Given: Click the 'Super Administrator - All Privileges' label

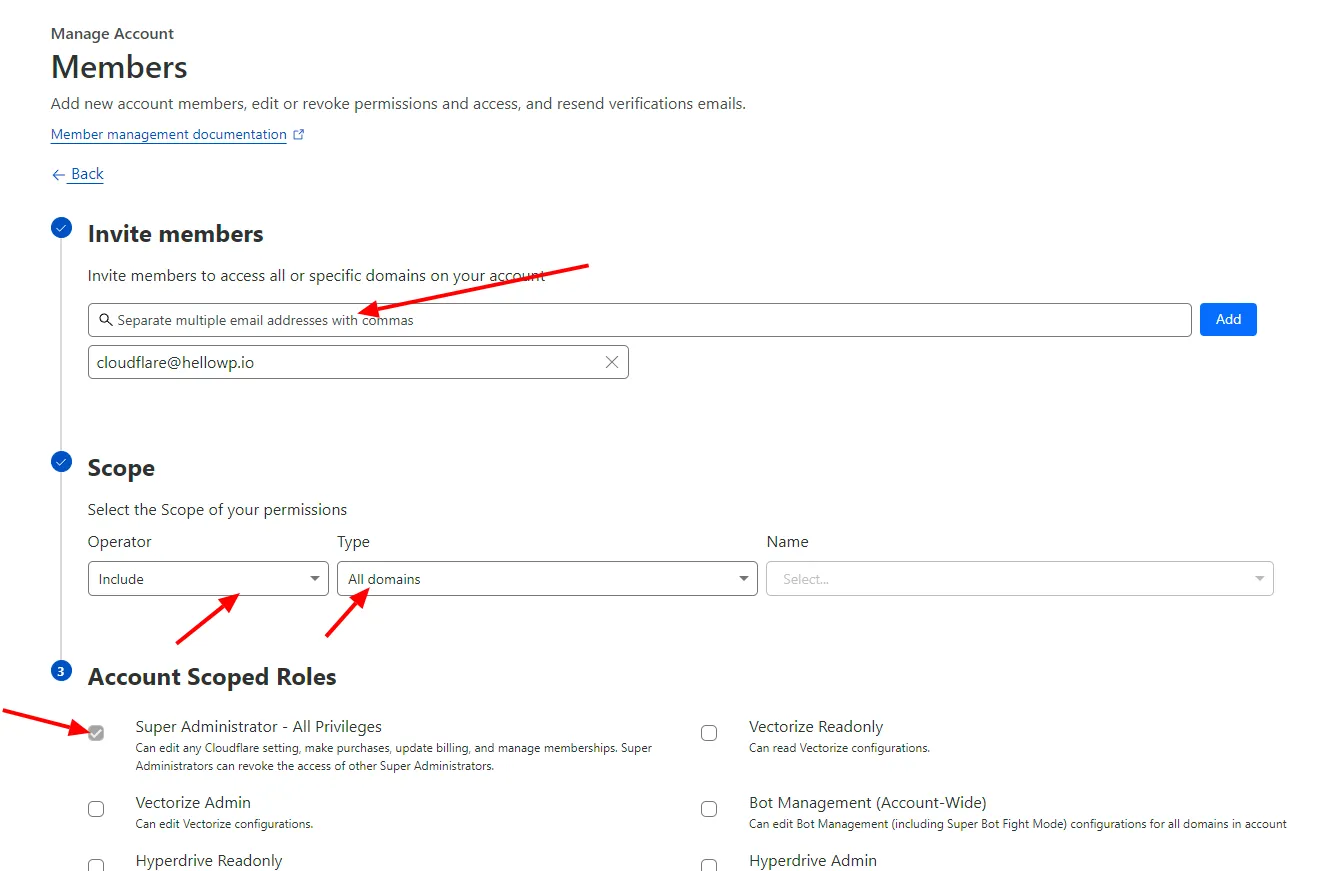Looking at the screenshot, I should (x=259, y=727).
